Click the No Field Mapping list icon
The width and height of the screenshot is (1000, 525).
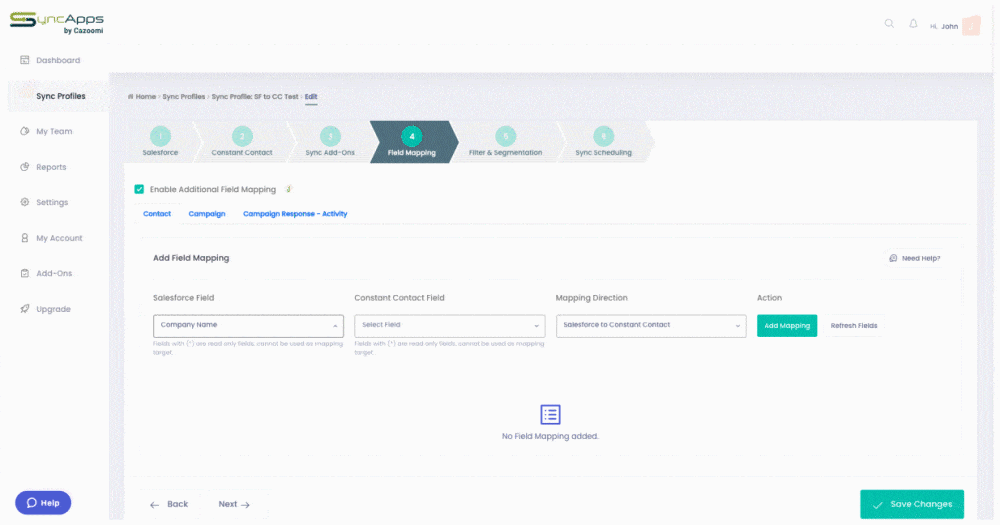coord(550,415)
